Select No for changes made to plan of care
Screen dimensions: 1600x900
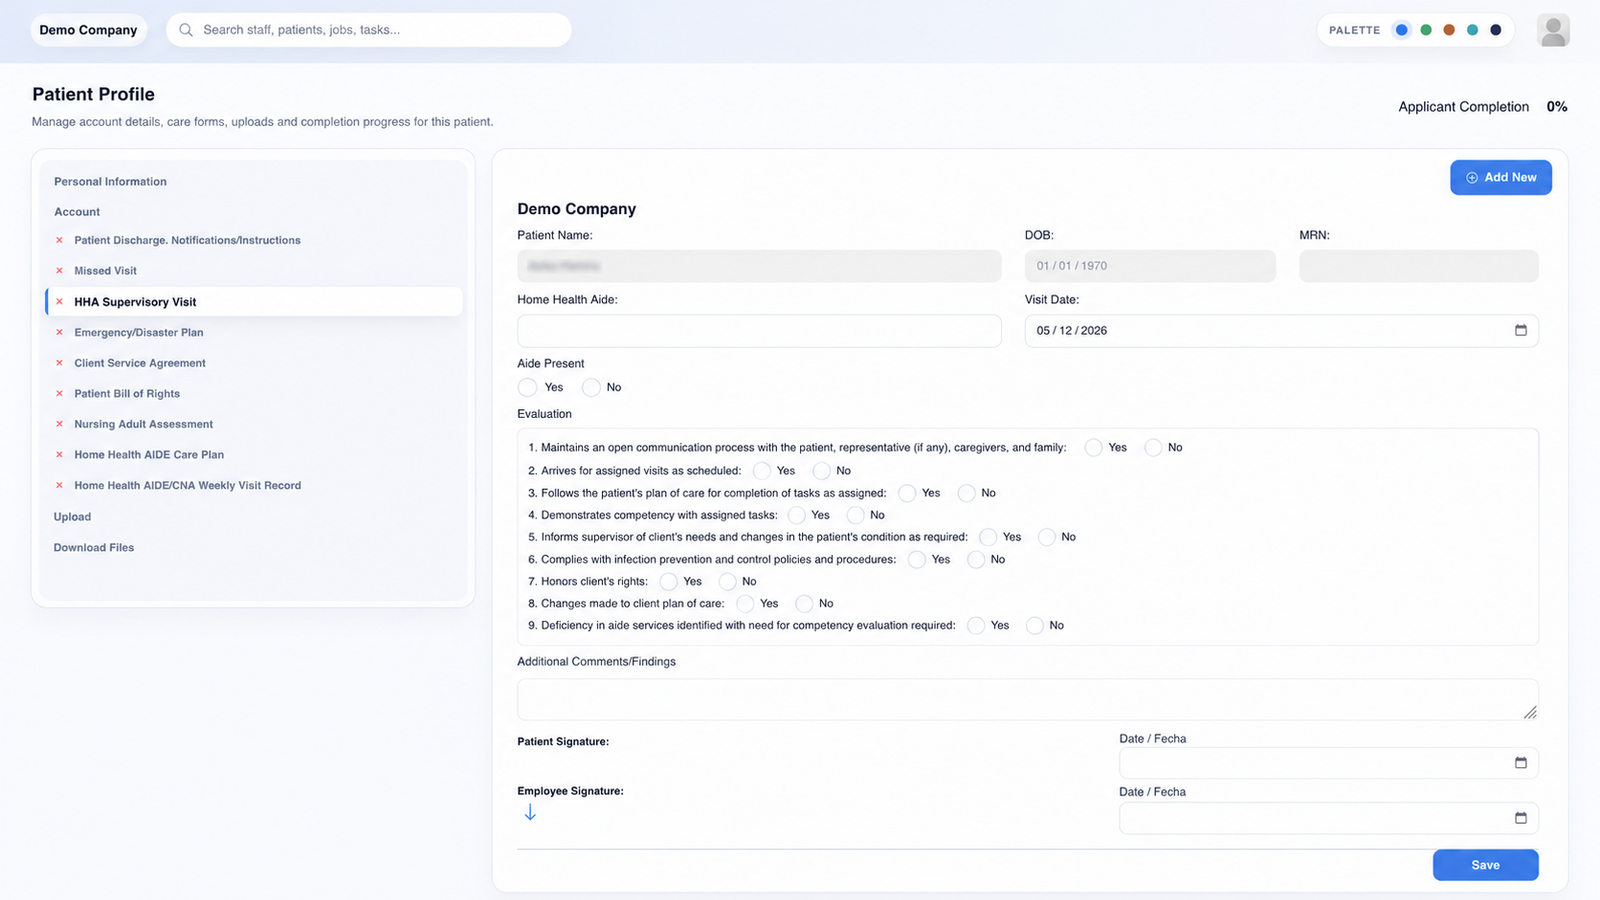(804, 604)
